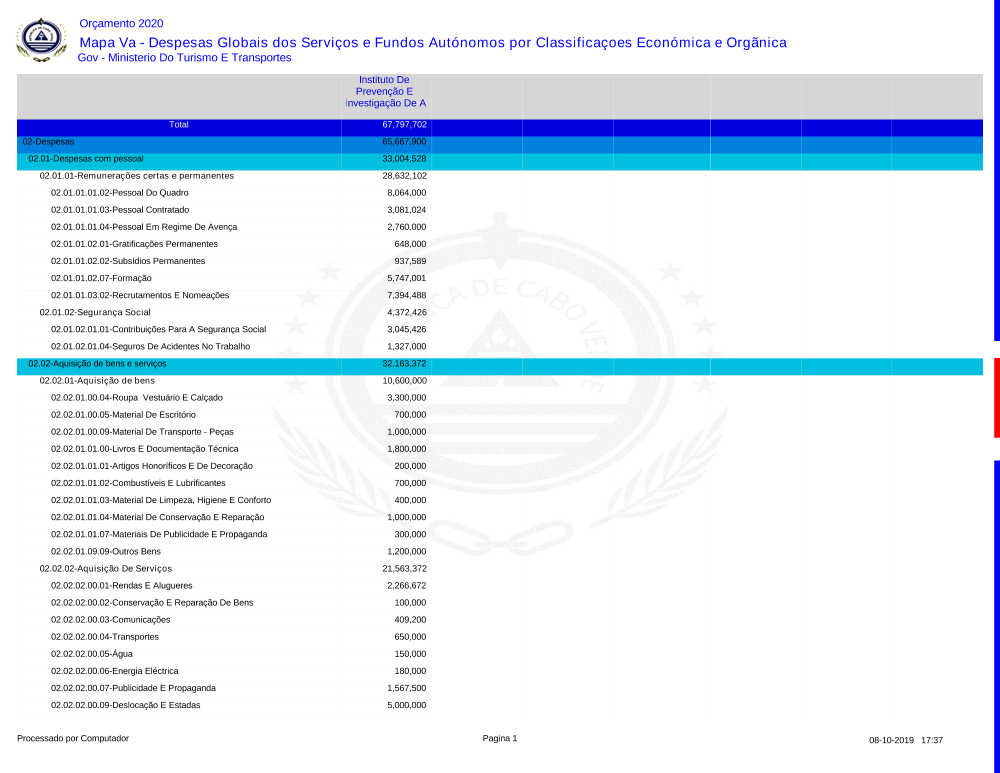This screenshot has width=1000, height=773.
Task: Click the Orçamento 2020 heading
Action: (x=121, y=23)
